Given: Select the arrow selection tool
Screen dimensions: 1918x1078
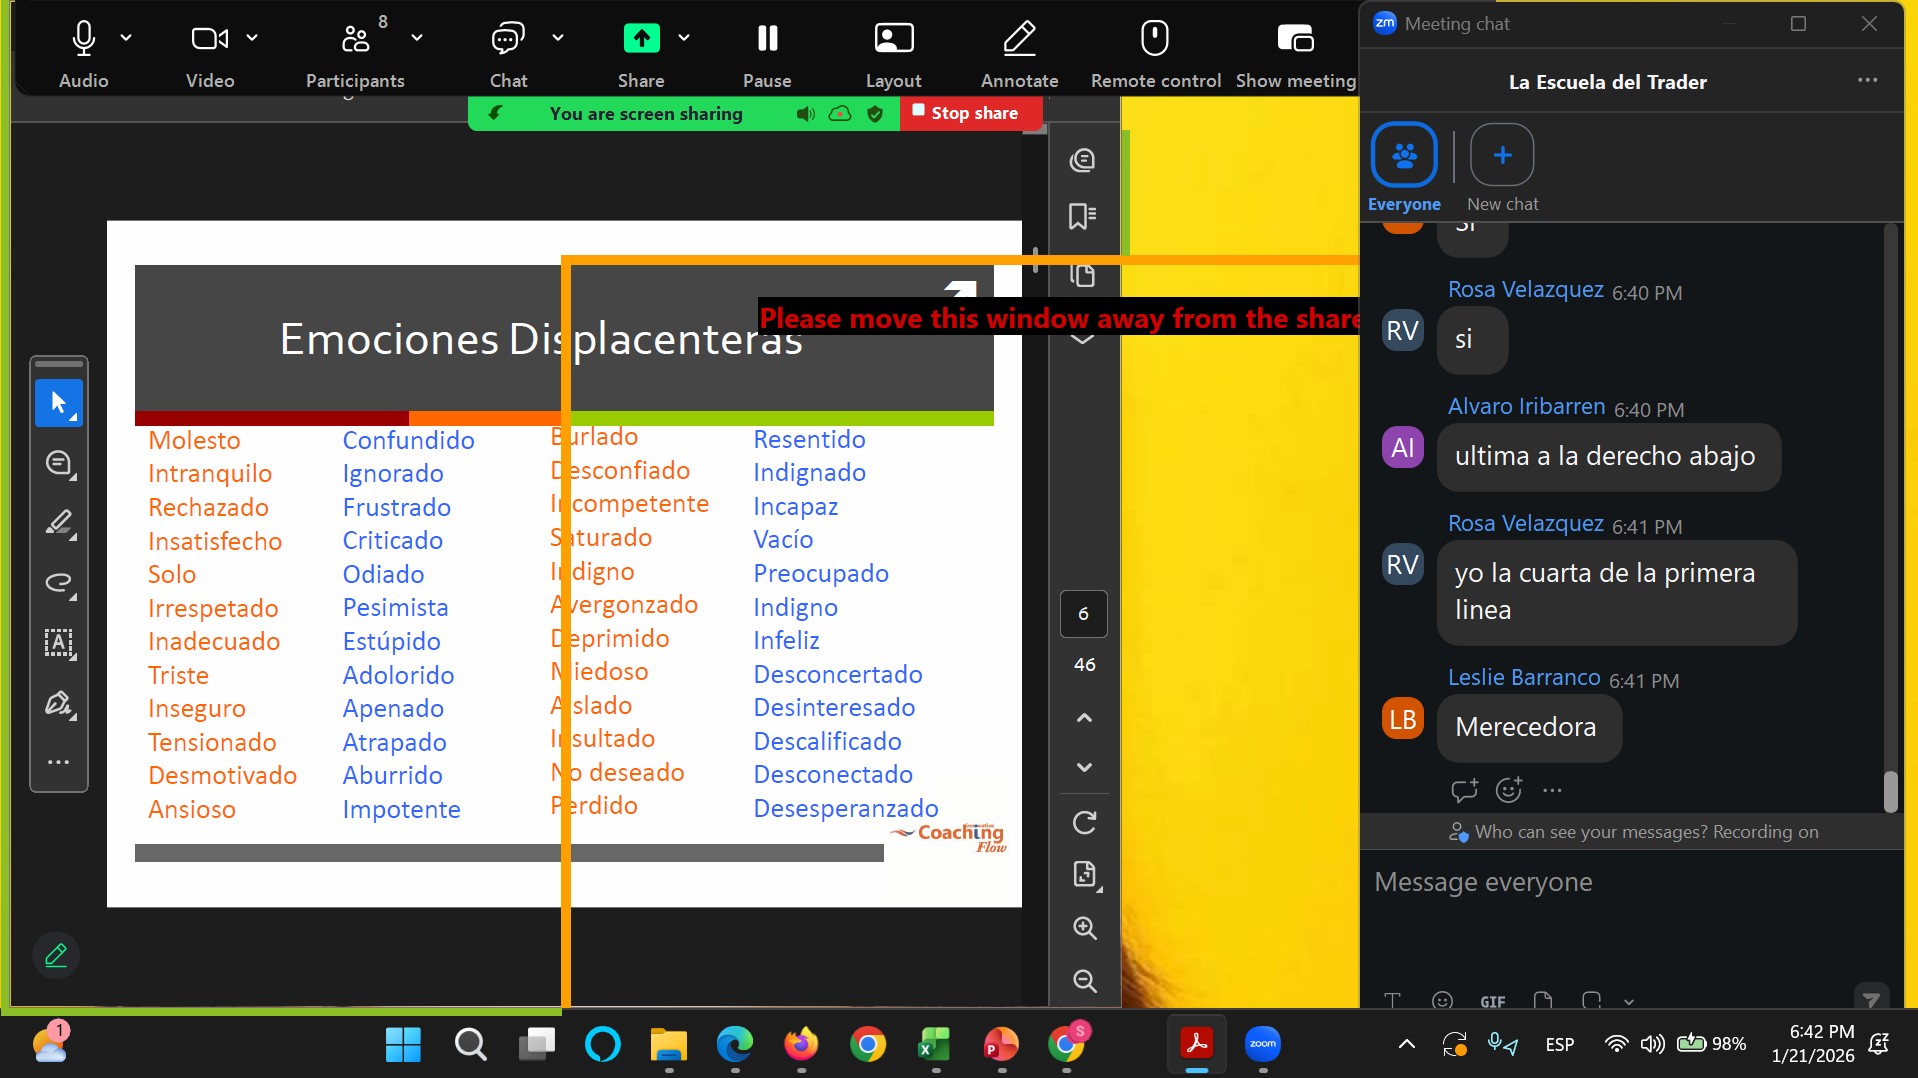Looking at the screenshot, I should [x=59, y=403].
